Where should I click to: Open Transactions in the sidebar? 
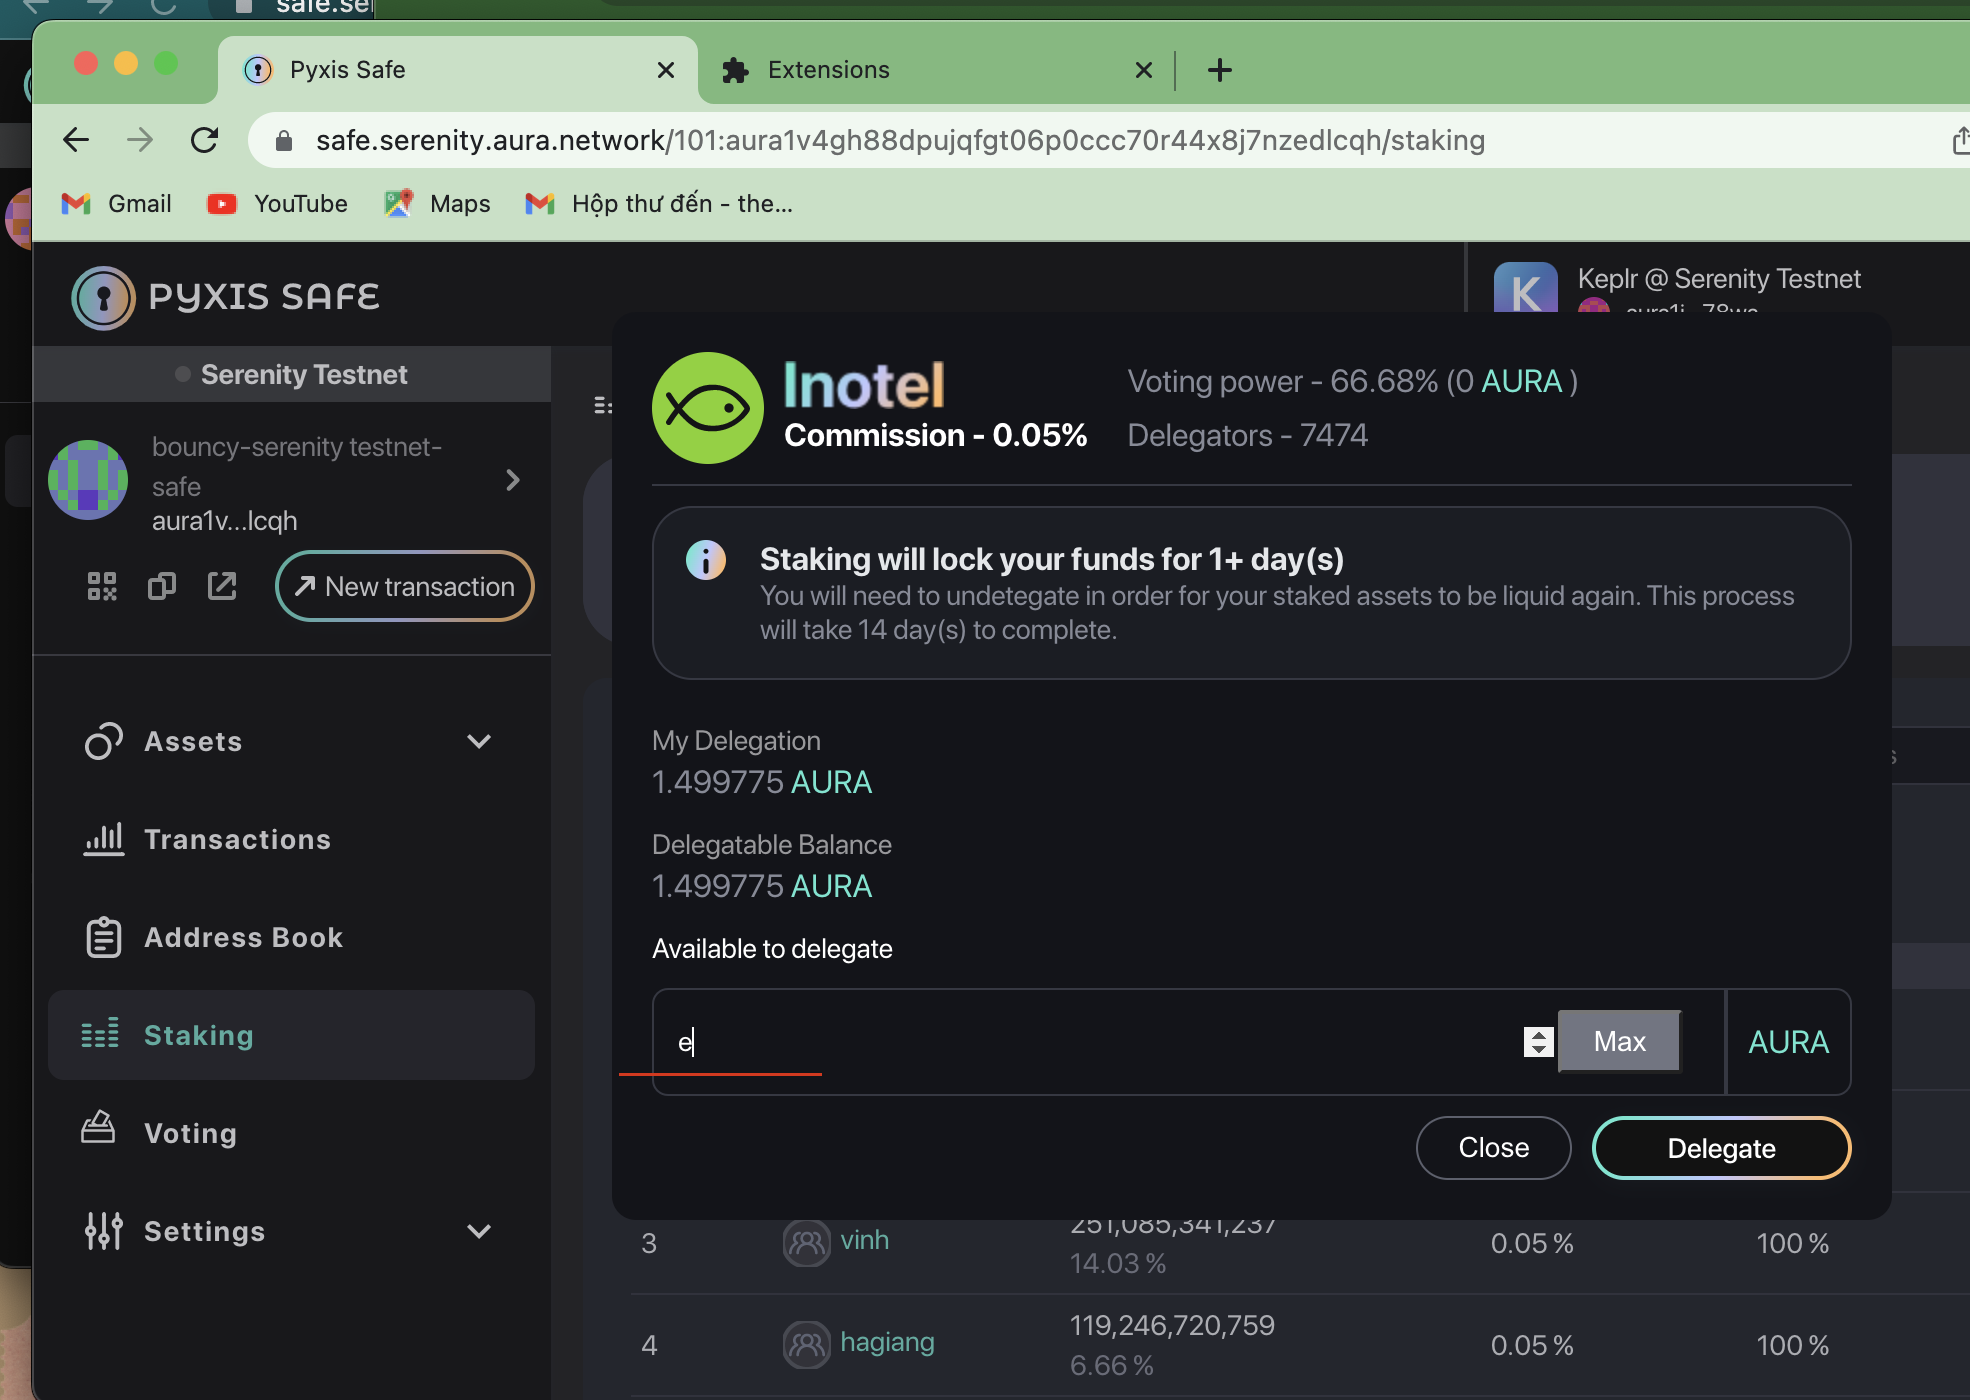click(x=237, y=839)
